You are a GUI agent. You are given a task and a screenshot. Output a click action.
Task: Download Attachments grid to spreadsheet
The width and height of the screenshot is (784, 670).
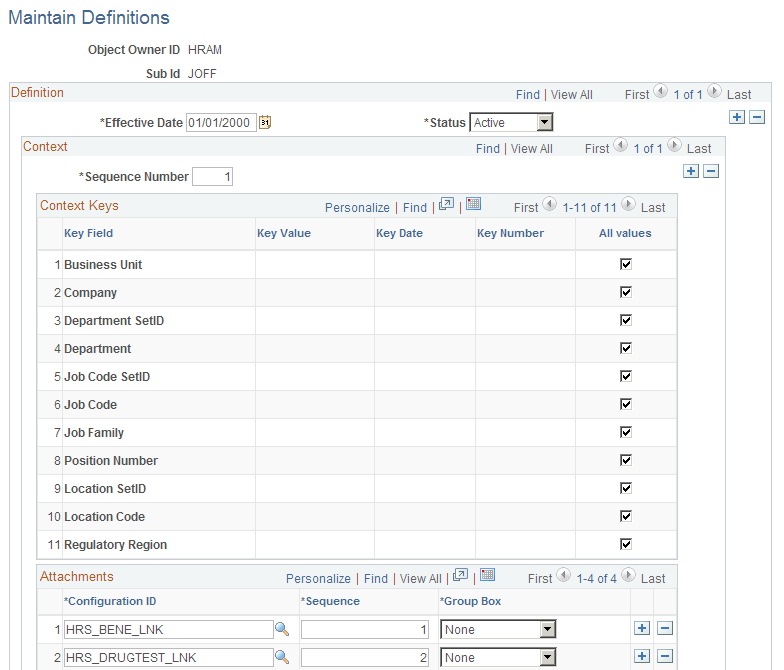pos(487,575)
